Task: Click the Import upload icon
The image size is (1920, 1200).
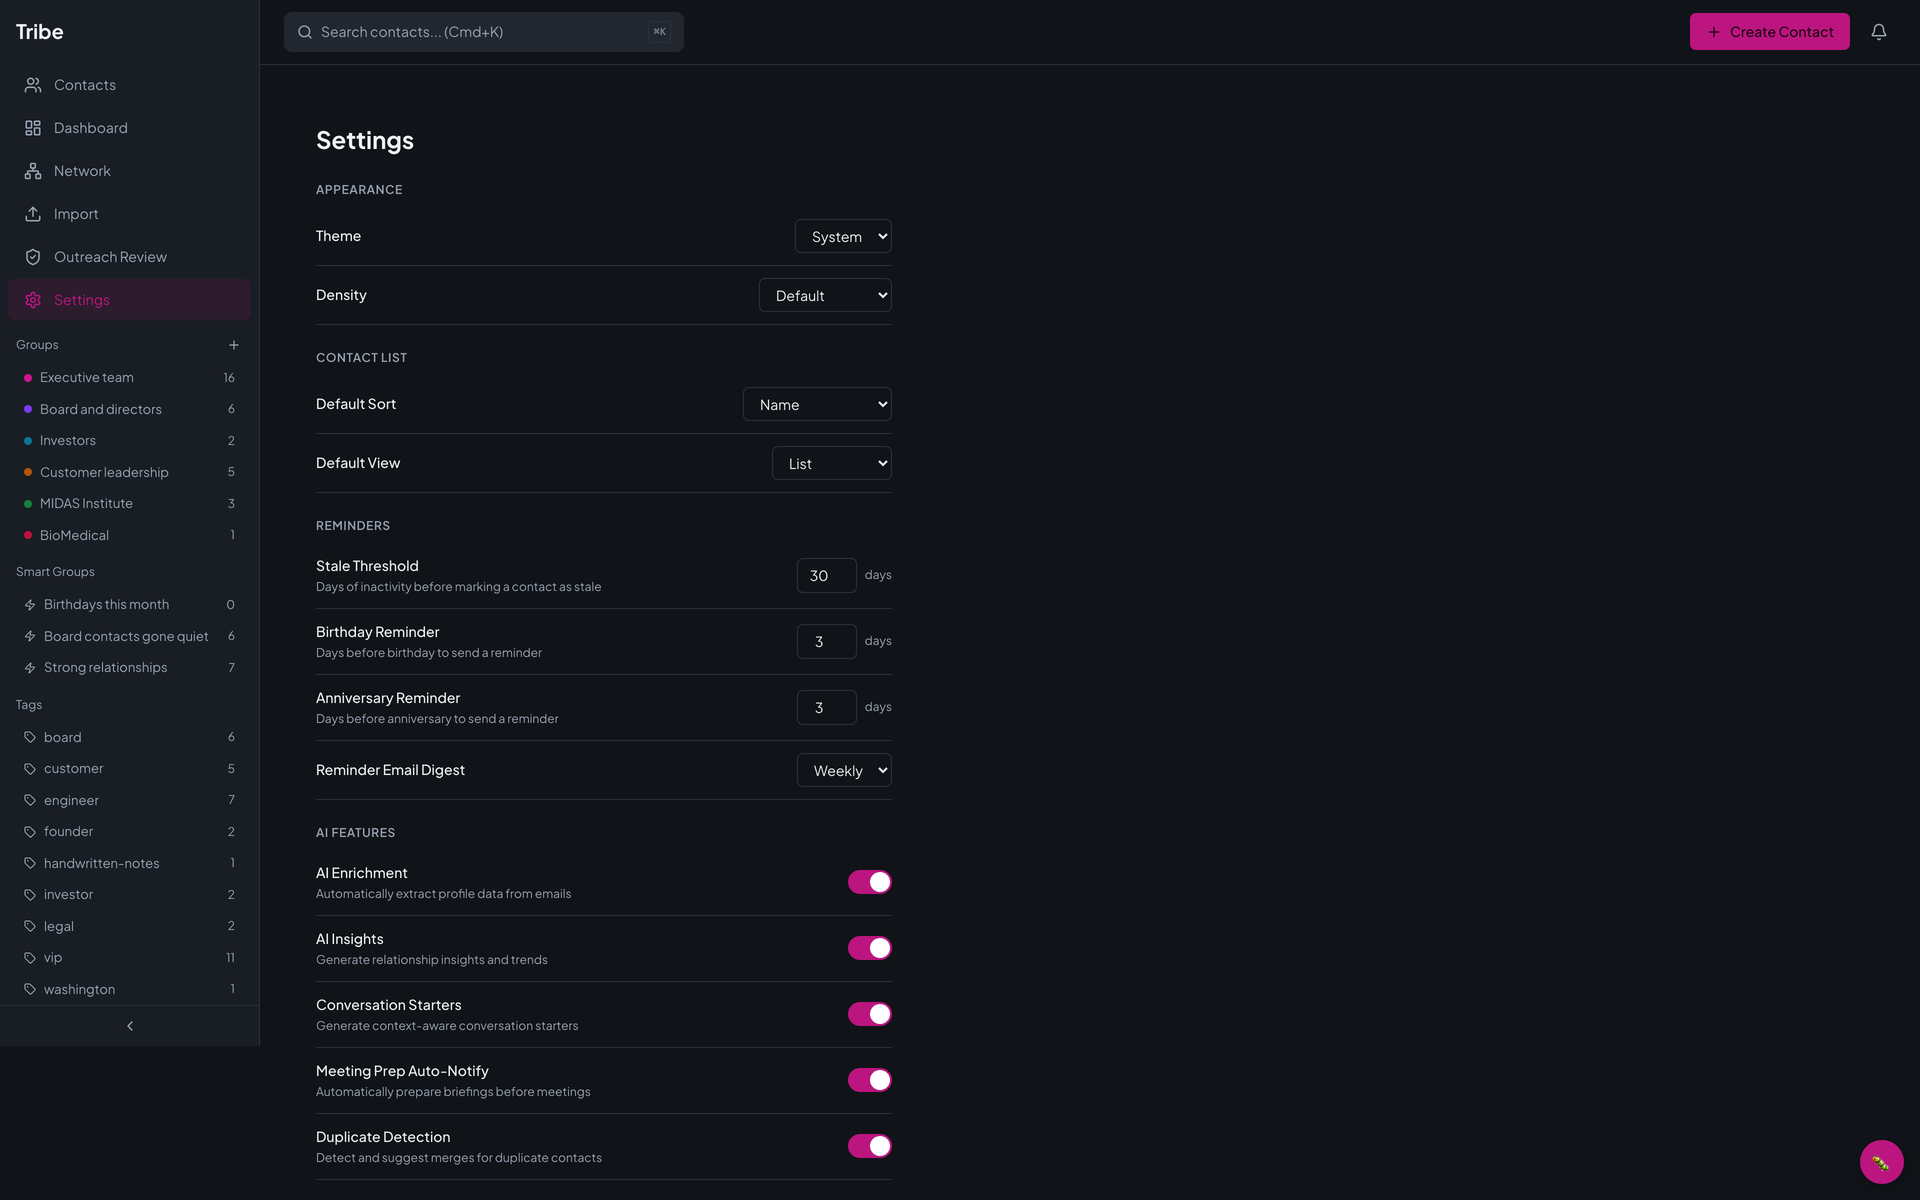Action: click(33, 214)
